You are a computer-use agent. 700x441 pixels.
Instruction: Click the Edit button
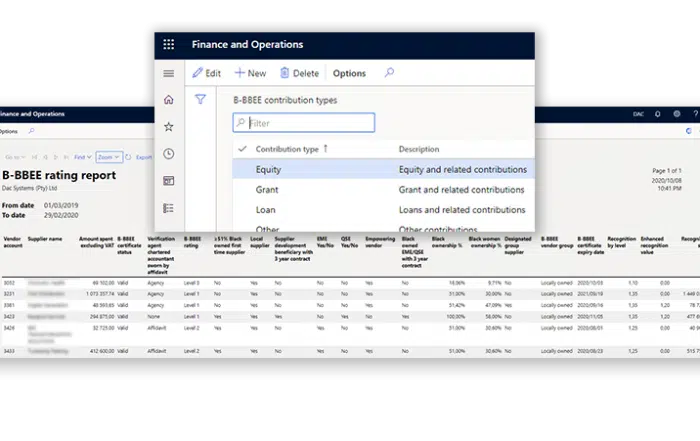point(207,73)
